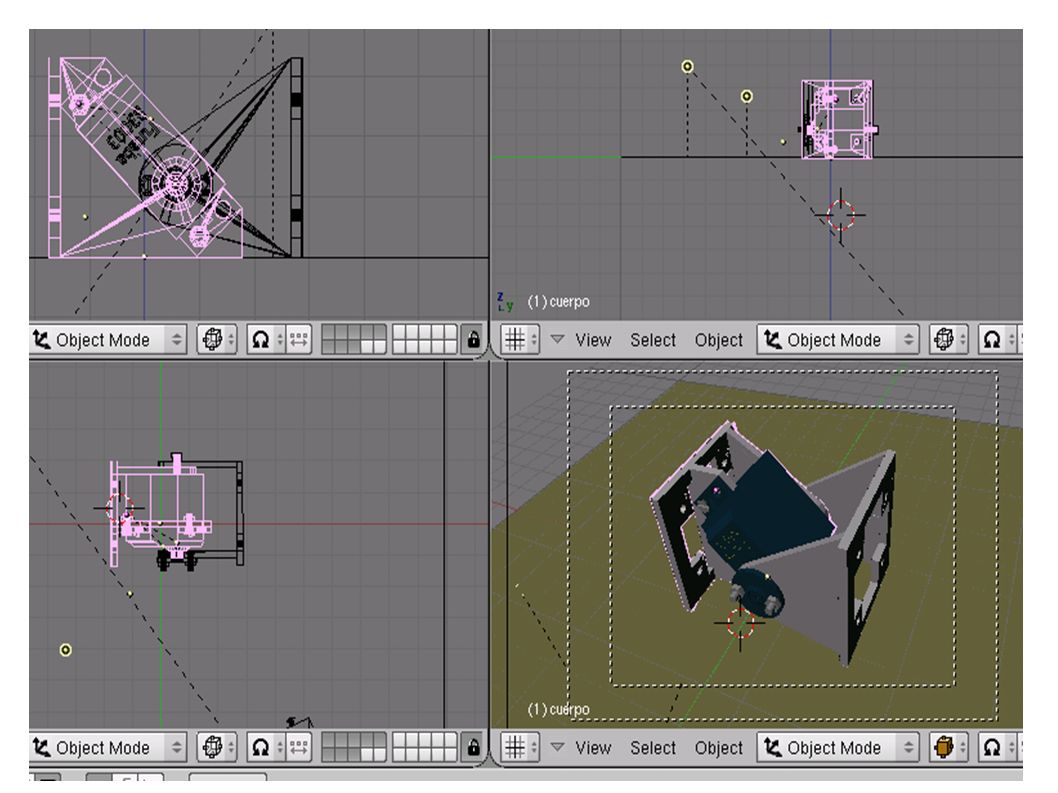1058x793 pixels.
Task: Toggle layer 15 button in upper-left viewport header
Action: pyautogui.click(x=380, y=346)
